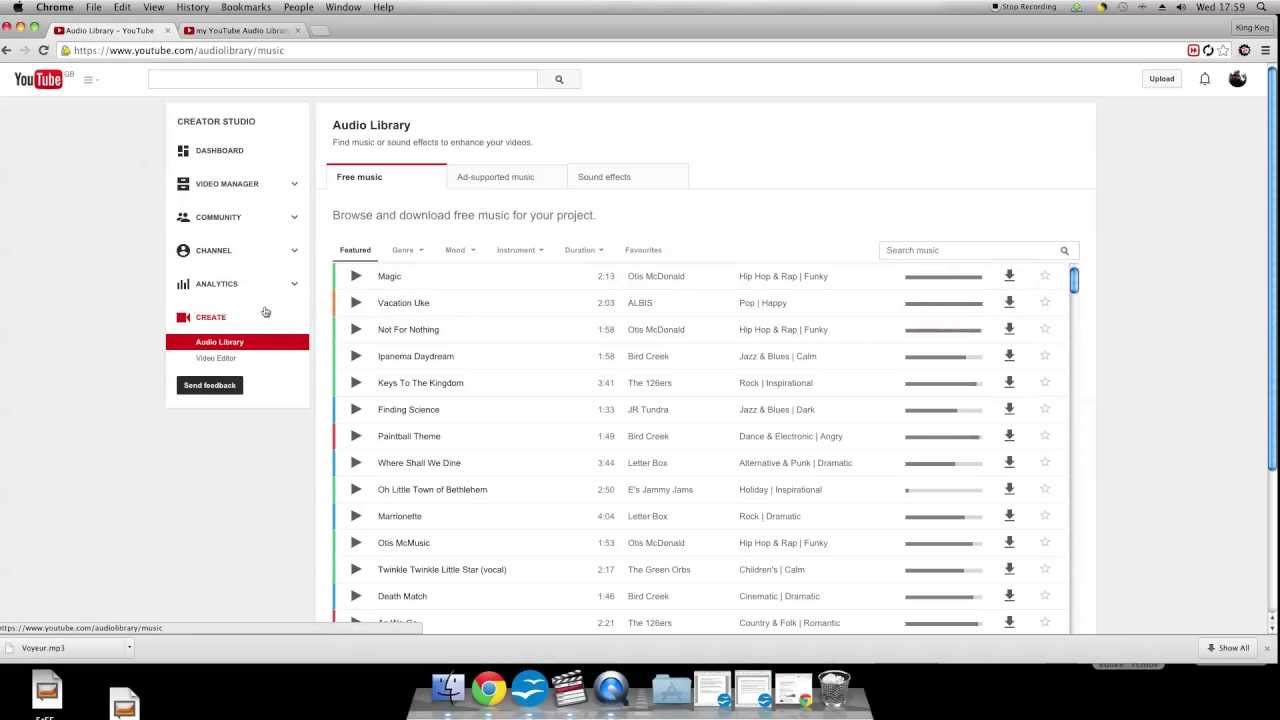This screenshot has height=720, width=1280.
Task: Star Oh Little Town of Bethlehem
Action: click(x=1045, y=489)
